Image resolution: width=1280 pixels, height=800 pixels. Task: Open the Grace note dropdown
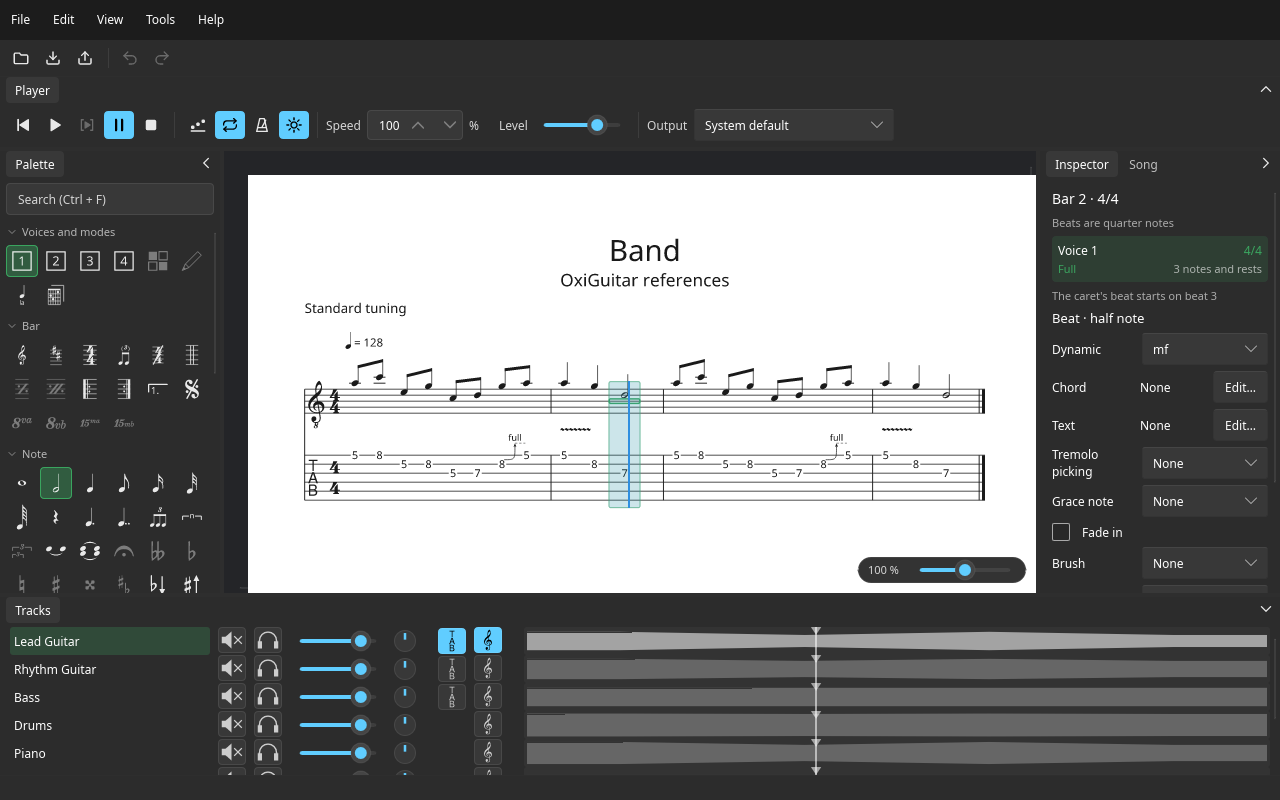[1205, 501]
